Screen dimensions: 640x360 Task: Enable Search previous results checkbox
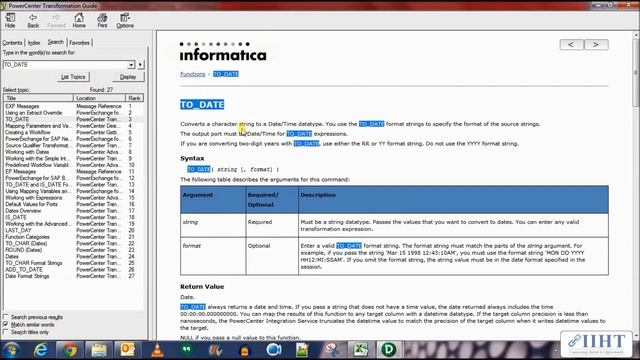tap(5, 317)
